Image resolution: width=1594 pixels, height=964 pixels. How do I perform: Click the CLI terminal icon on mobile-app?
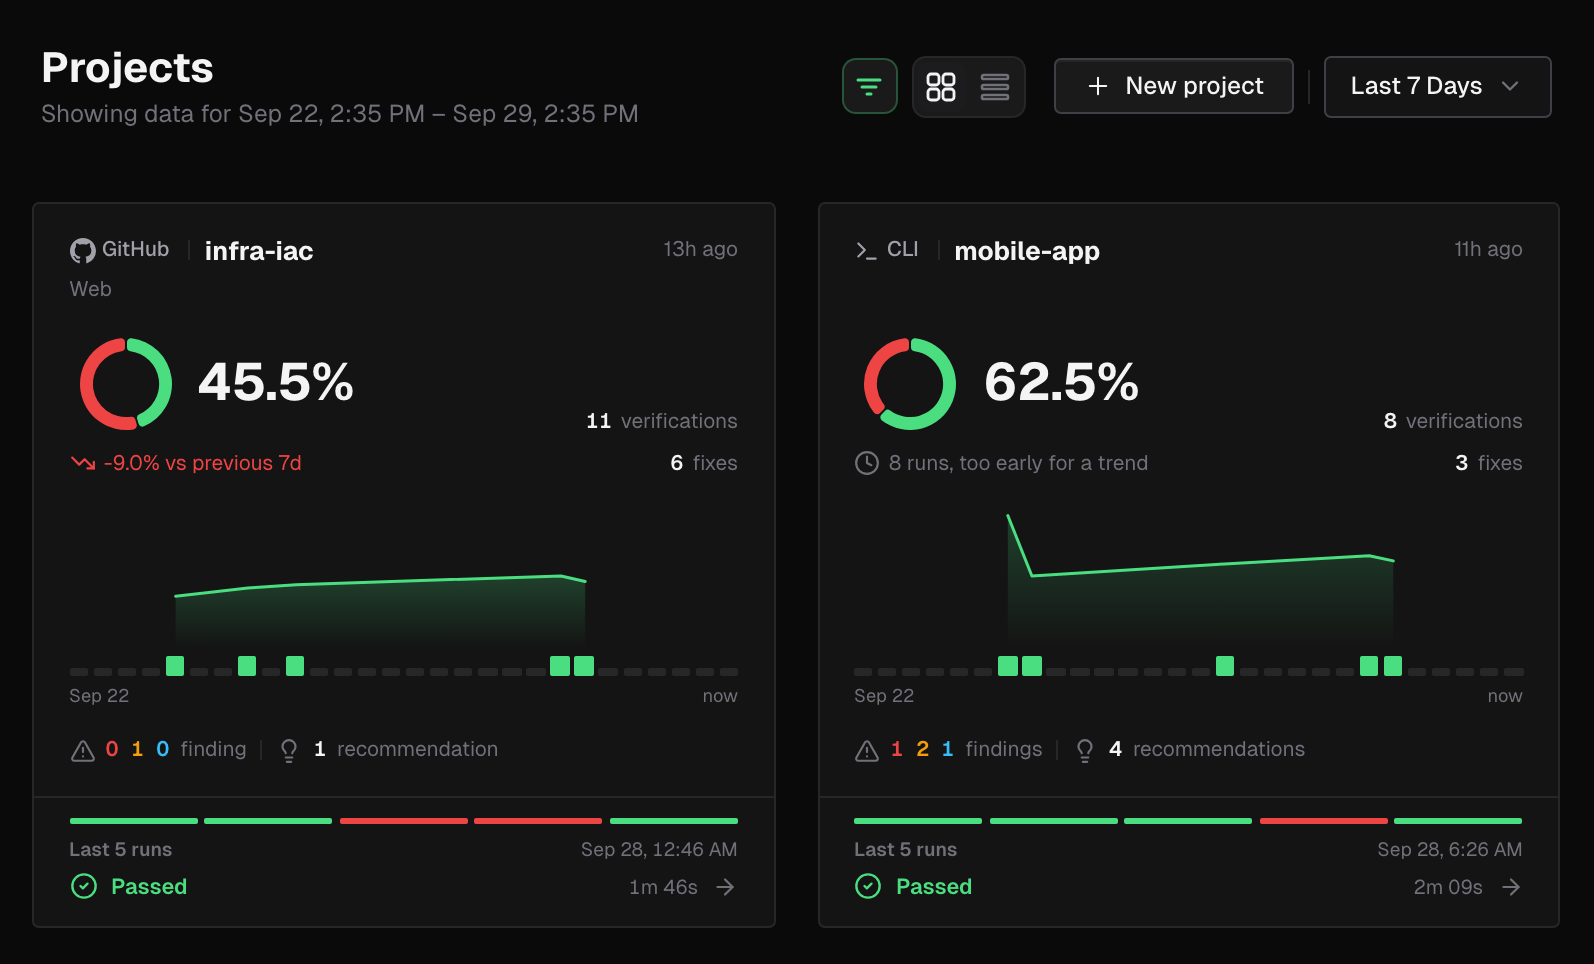pyautogui.click(x=866, y=250)
